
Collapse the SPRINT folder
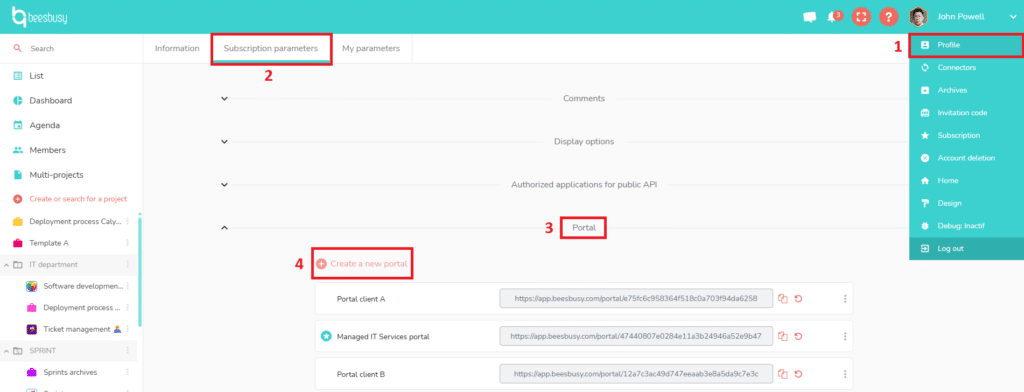6,351
